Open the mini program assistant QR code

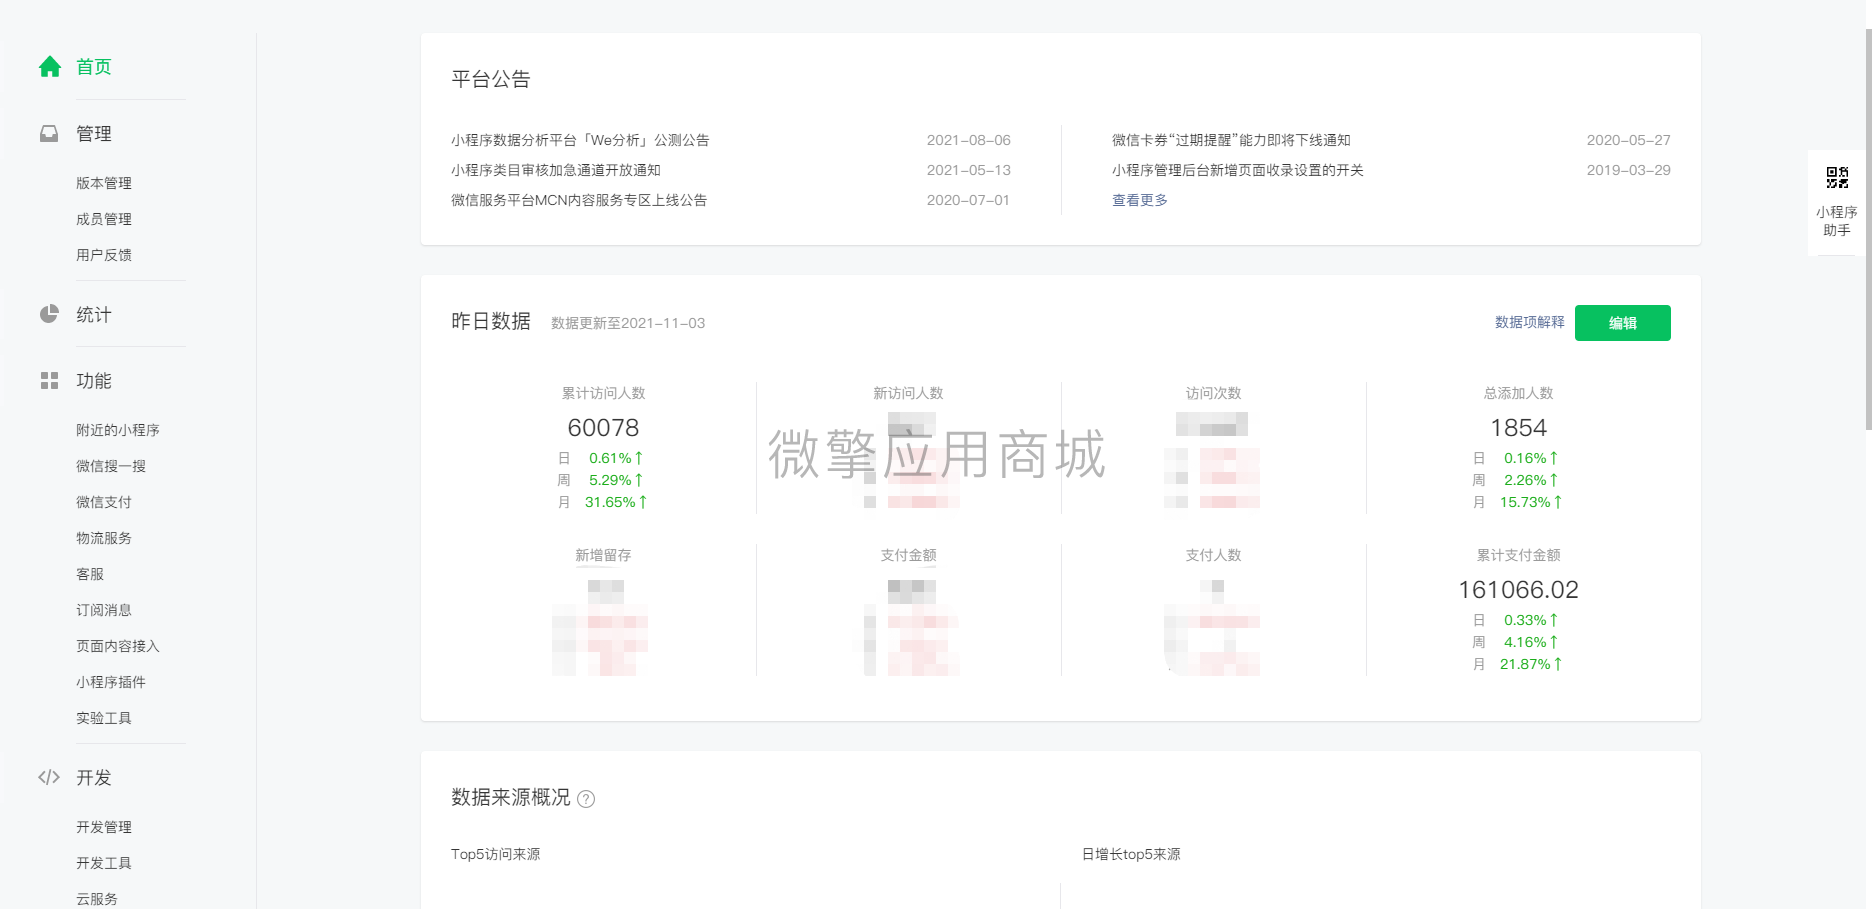(x=1837, y=178)
